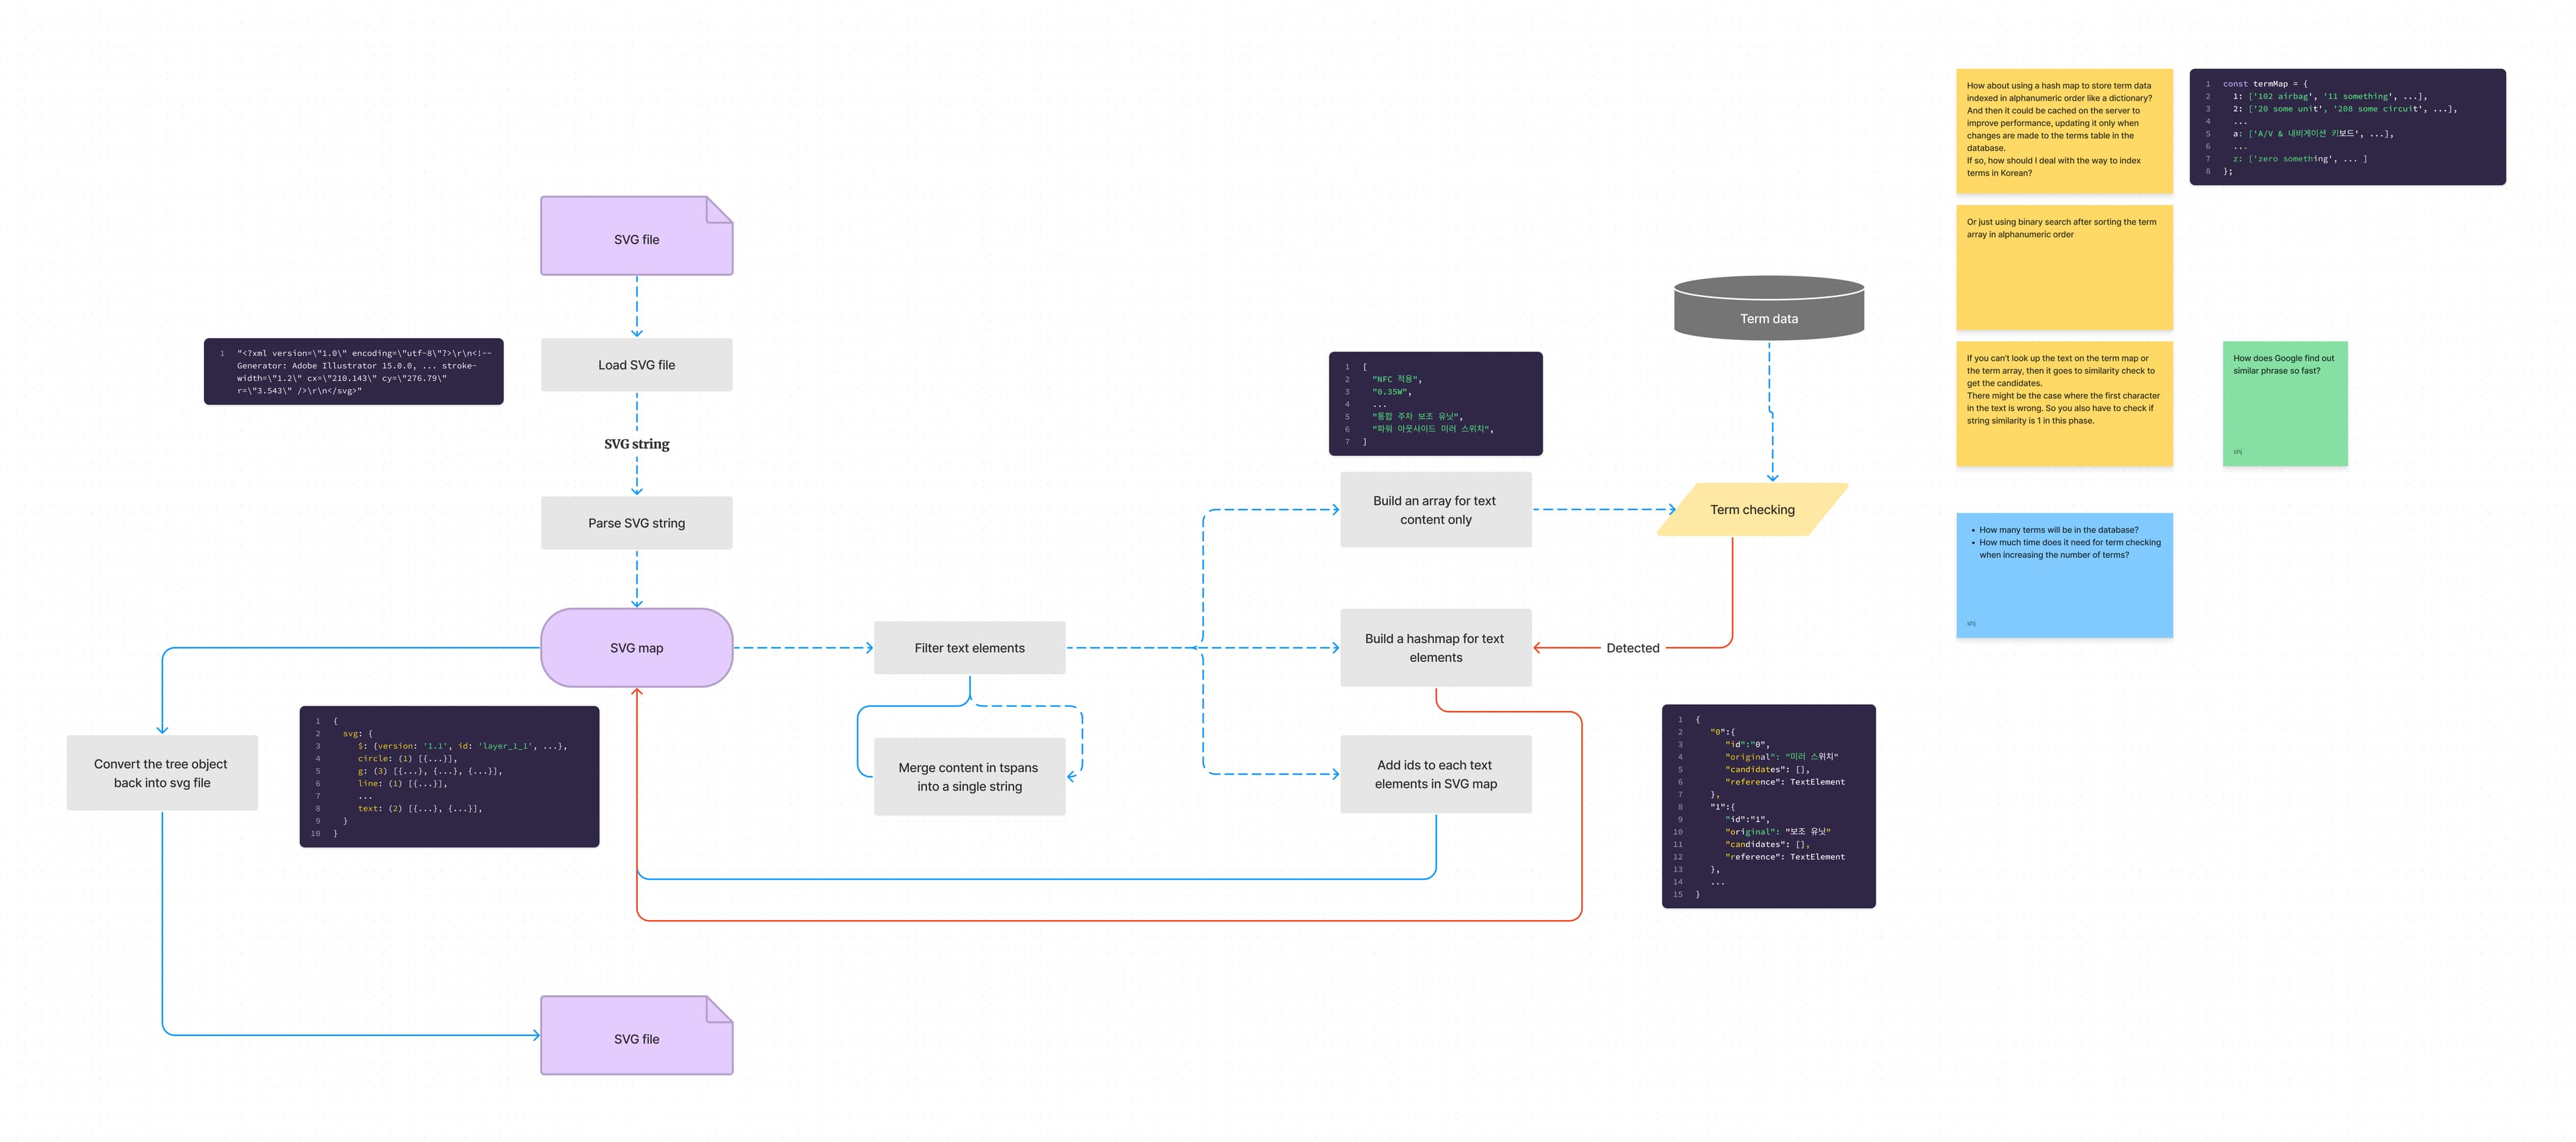Image resolution: width=2576 pixels, height=1142 pixels.
Task: Select the purple SVG map node
Action: point(636,648)
